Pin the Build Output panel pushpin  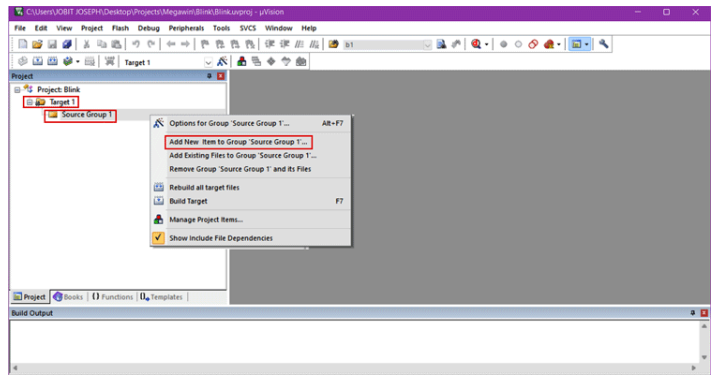[x=692, y=313]
